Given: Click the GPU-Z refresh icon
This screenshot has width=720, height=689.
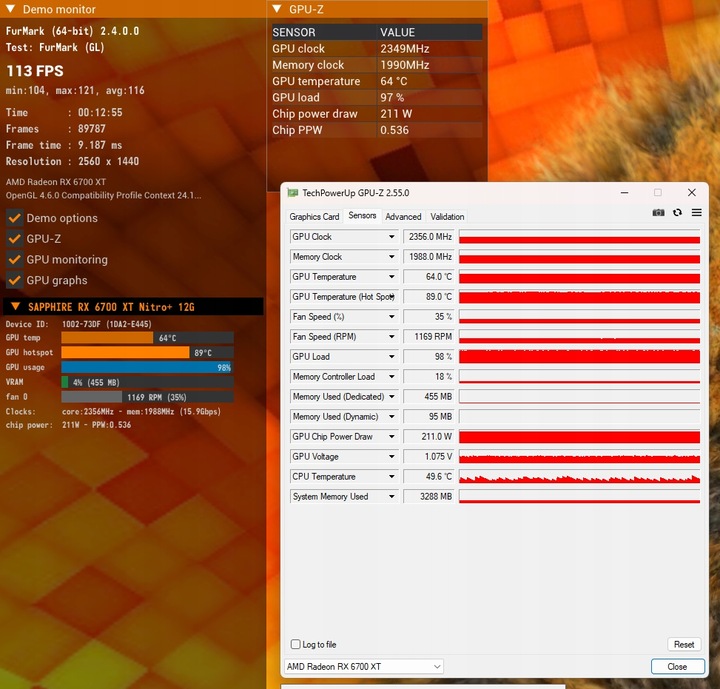Looking at the screenshot, I should coord(677,213).
